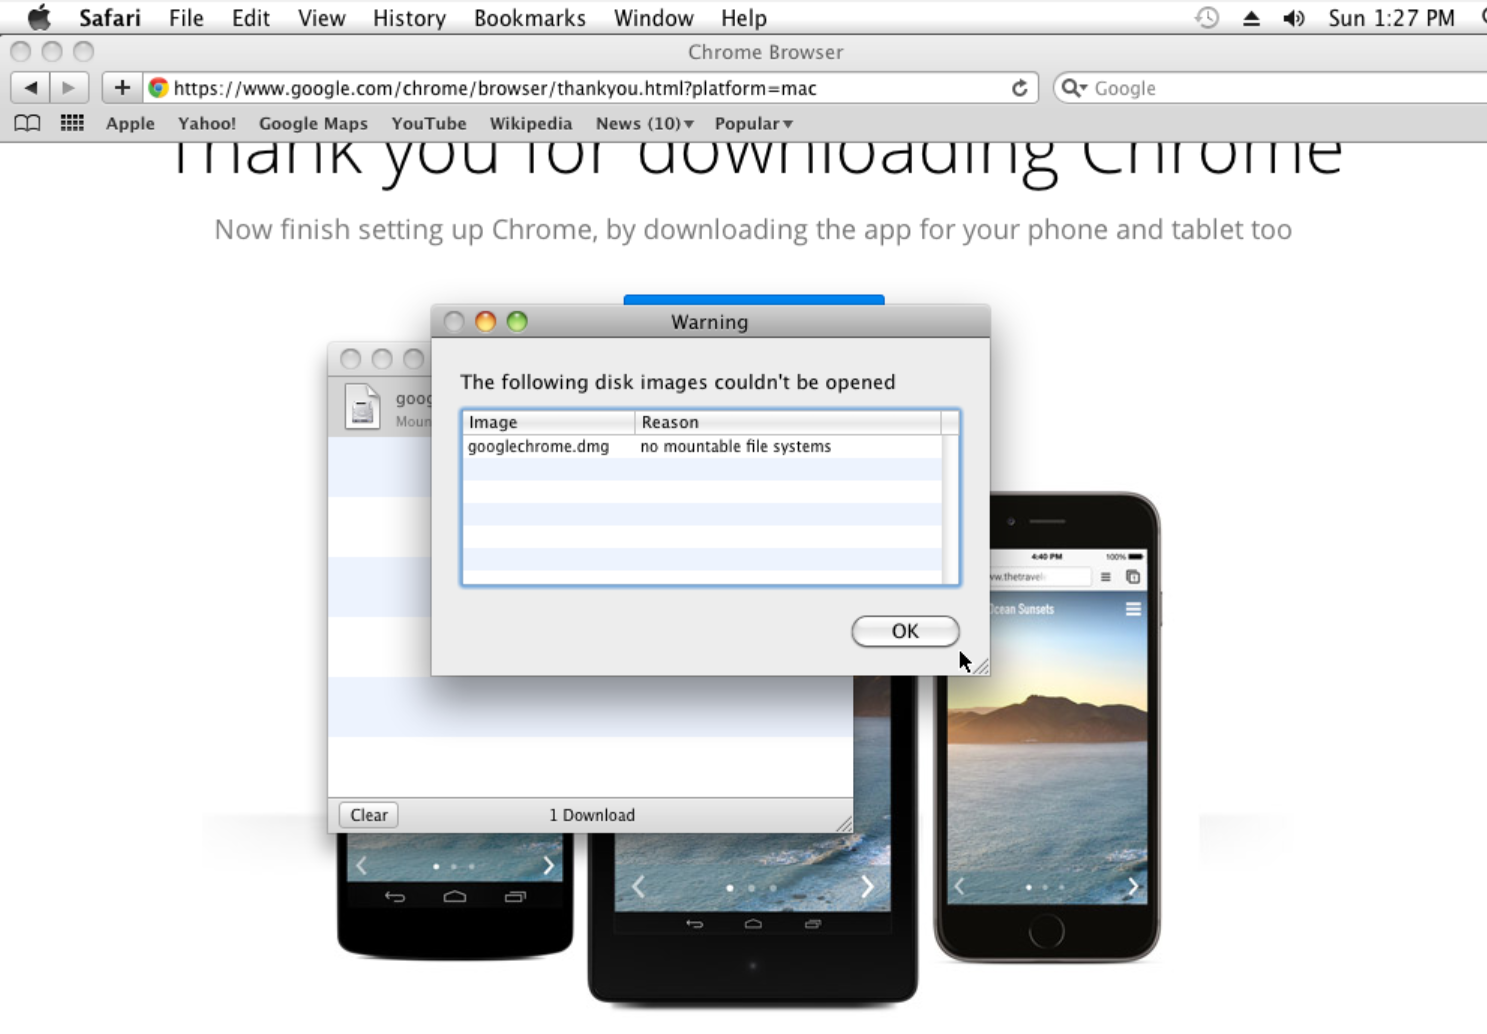This screenshot has height=1034, width=1487.
Task: Click next arrow on the Android phone slideshow
Action: [x=548, y=866]
